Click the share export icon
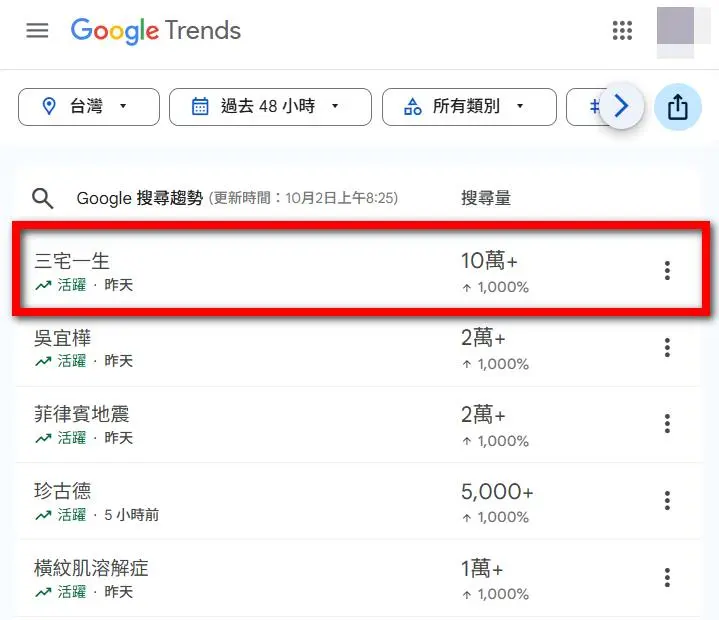 point(677,106)
